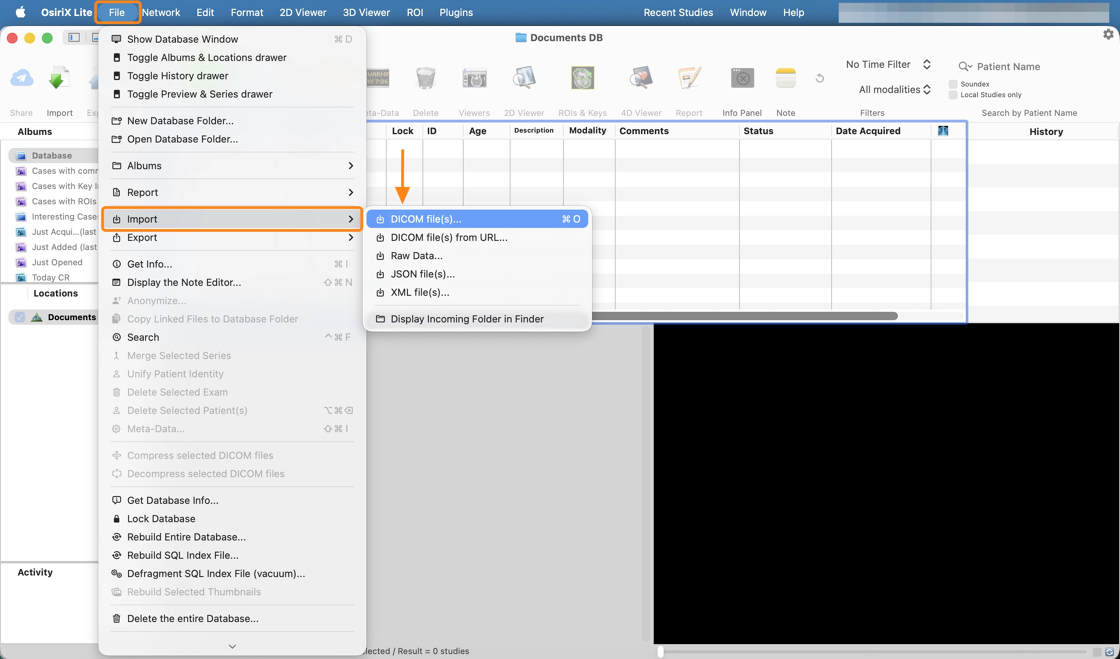The image size is (1120, 659).
Task: Expand more items at File menu bottom
Action: coord(232,646)
